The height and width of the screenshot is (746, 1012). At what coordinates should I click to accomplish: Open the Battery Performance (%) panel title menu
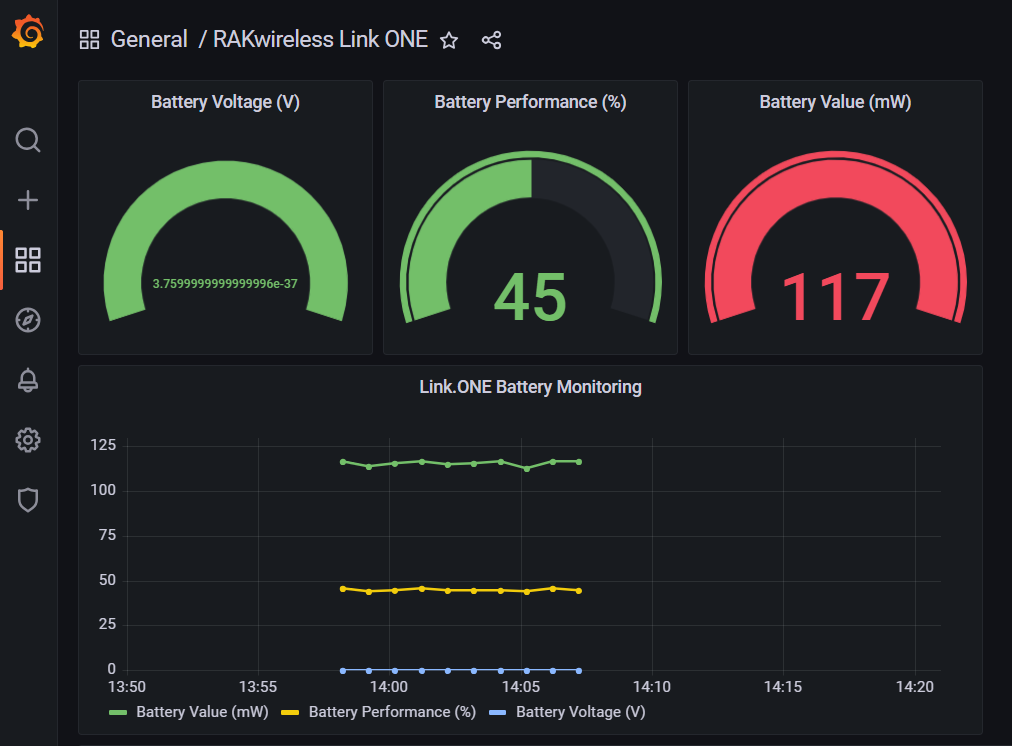(530, 102)
